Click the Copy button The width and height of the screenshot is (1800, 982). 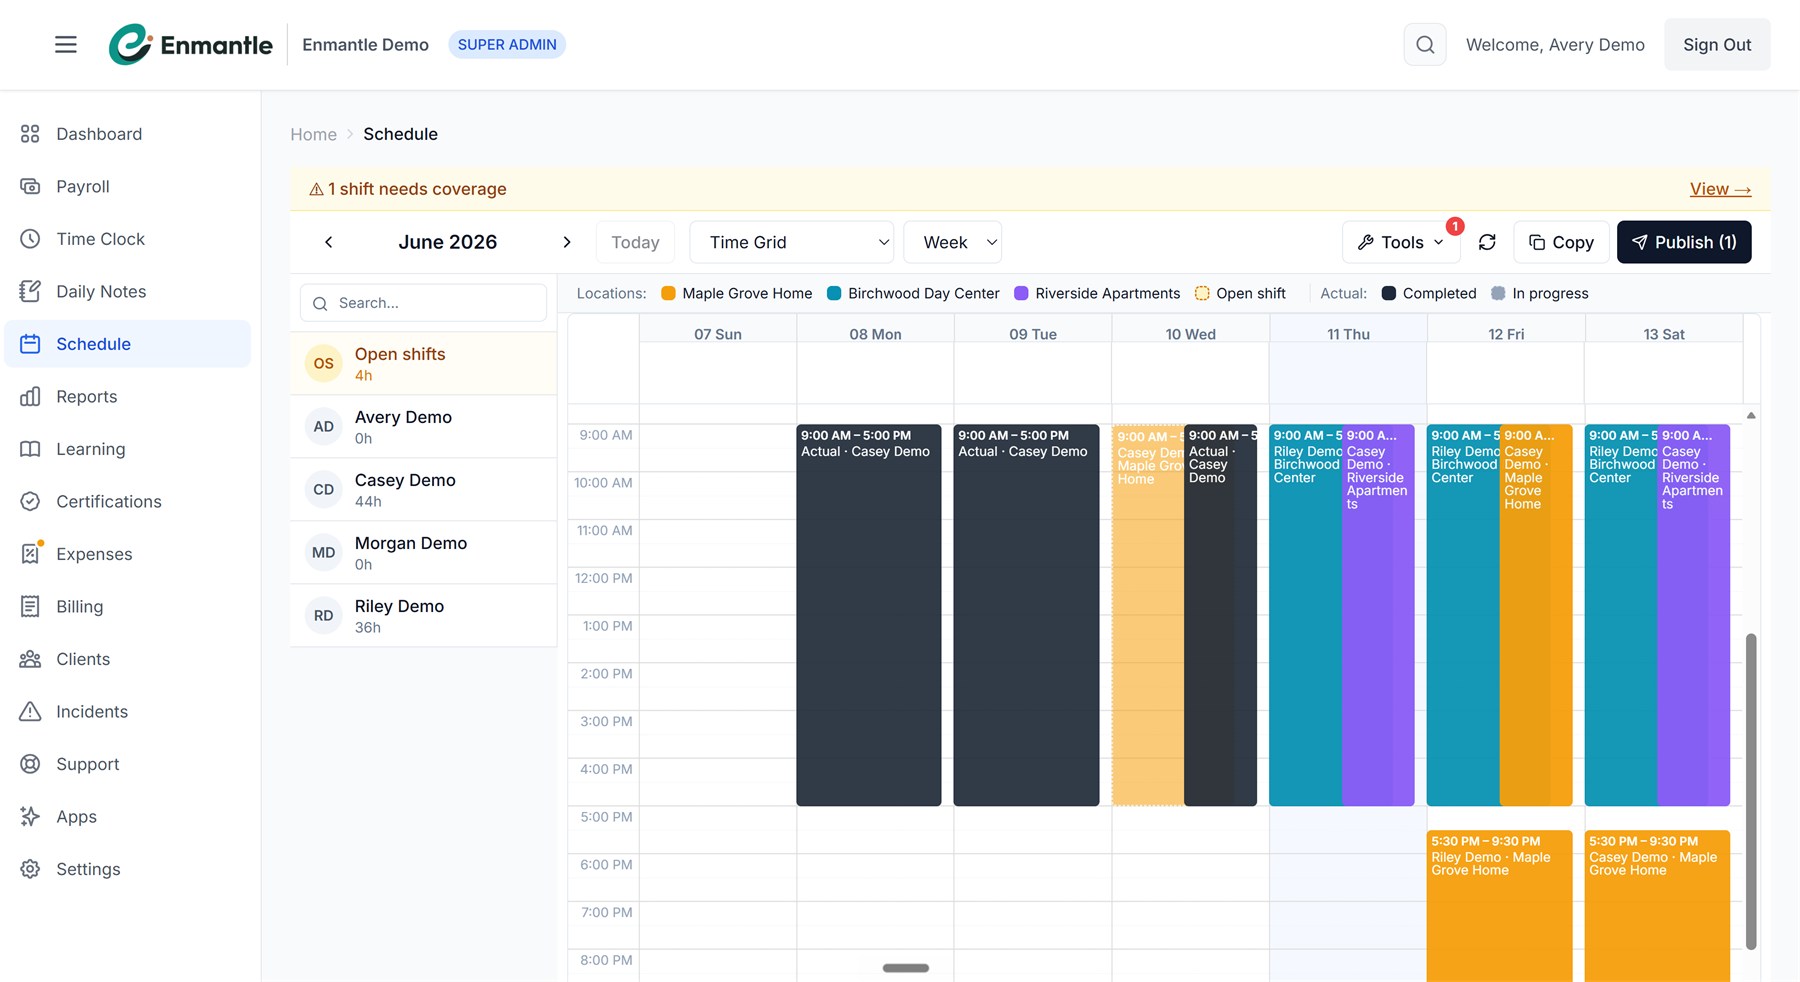point(1561,242)
